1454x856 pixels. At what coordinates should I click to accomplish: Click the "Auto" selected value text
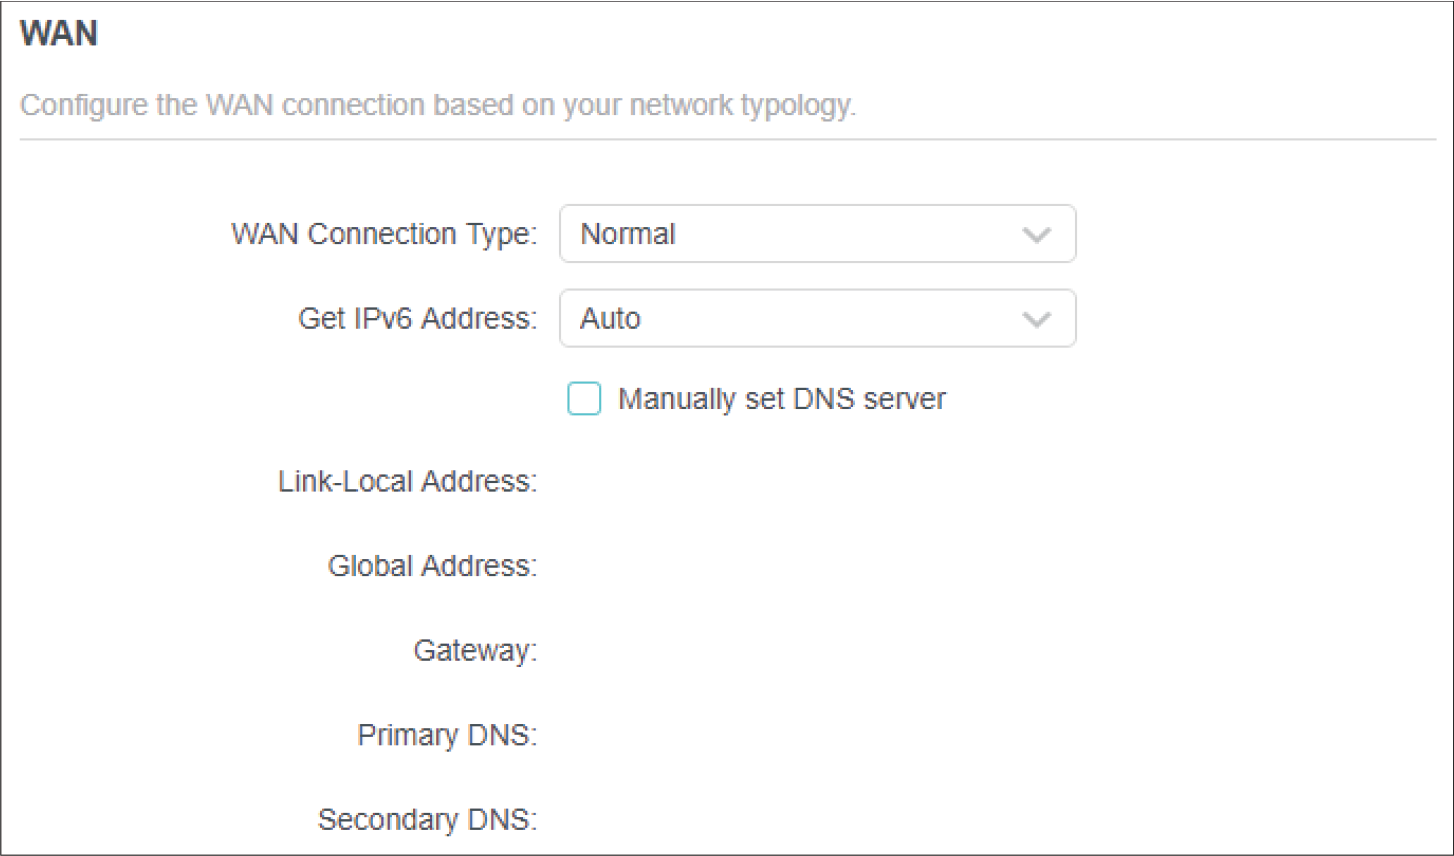point(610,319)
